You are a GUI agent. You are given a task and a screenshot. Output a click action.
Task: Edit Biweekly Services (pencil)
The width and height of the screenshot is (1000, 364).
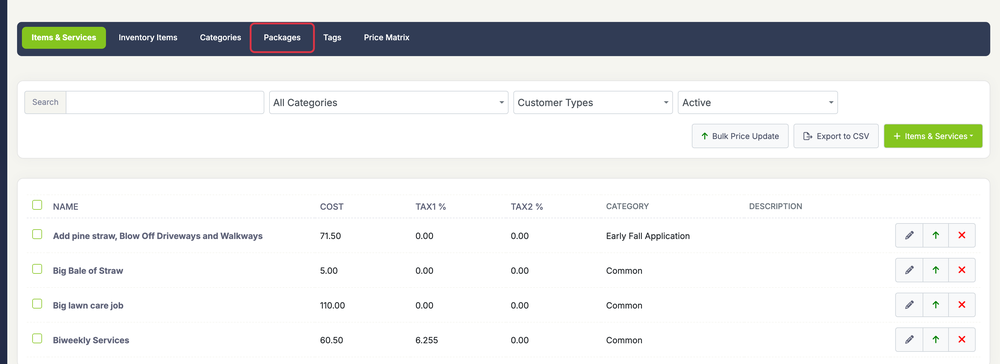click(909, 340)
